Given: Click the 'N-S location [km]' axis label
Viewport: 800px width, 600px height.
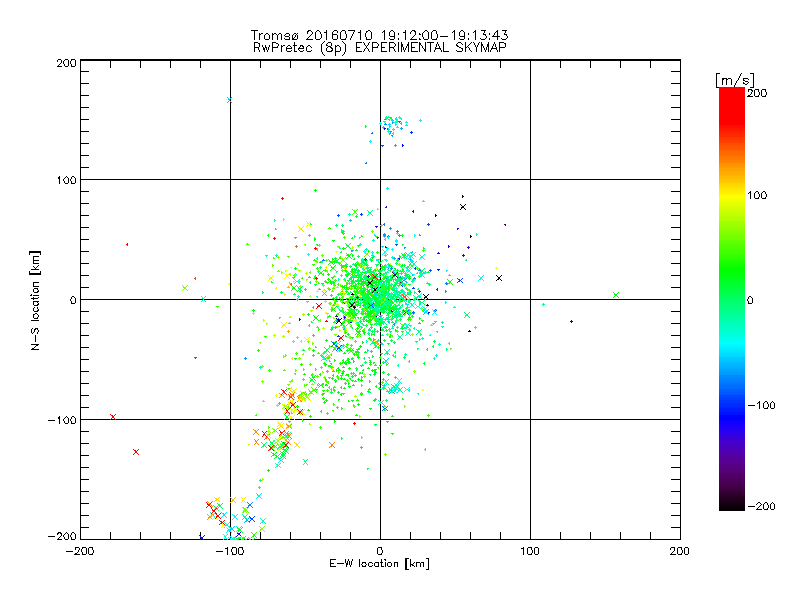Looking at the screenshot, I should (35, 301).
